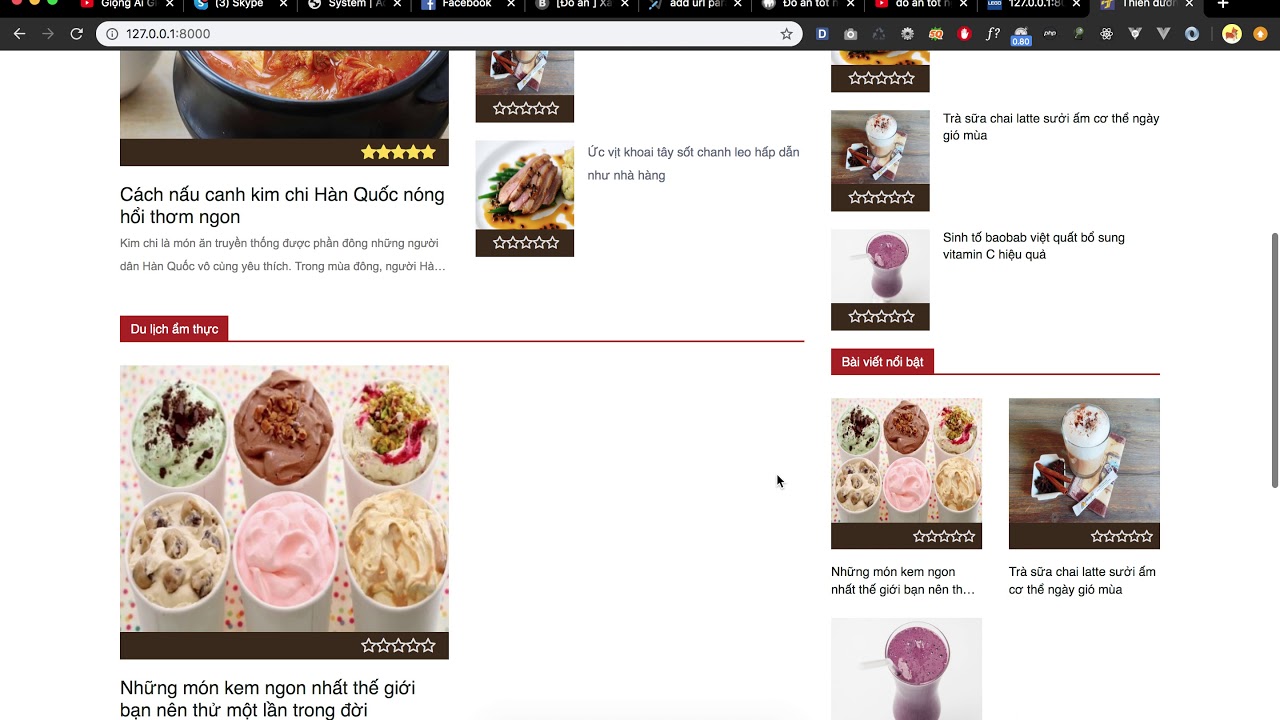Click the orange Chrome update arrow icon
This screenshot has height=720, width=1280.
(x=1260, y=34)
